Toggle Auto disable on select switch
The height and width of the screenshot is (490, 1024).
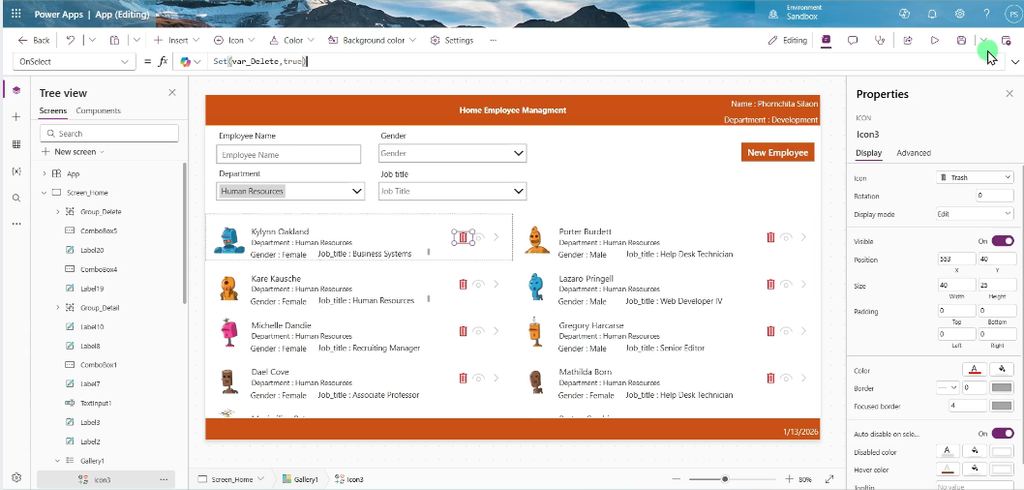[1002, 433]
